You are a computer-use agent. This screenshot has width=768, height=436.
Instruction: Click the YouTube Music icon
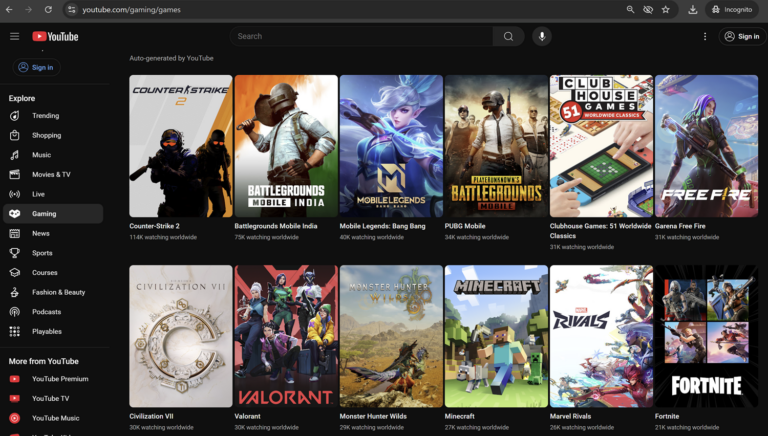15,418
